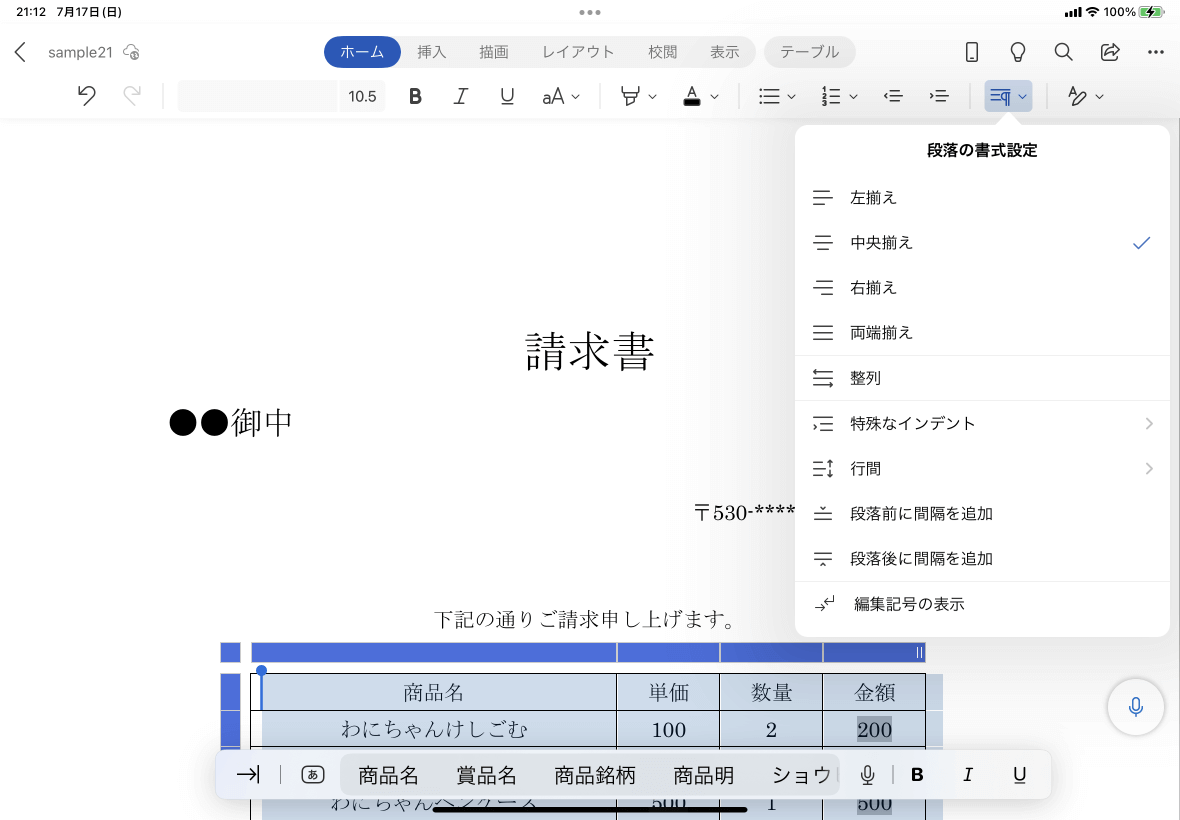Image resolution: width=1180 pixels, height=820 pixels.
Task: Toggle underline in the top toolbar
Action: point(507,96)
